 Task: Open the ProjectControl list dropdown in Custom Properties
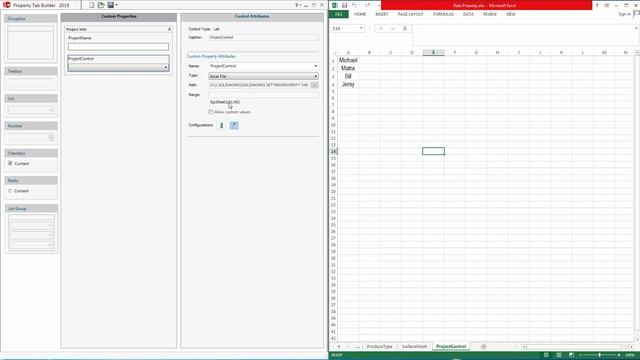pos(166,67)
